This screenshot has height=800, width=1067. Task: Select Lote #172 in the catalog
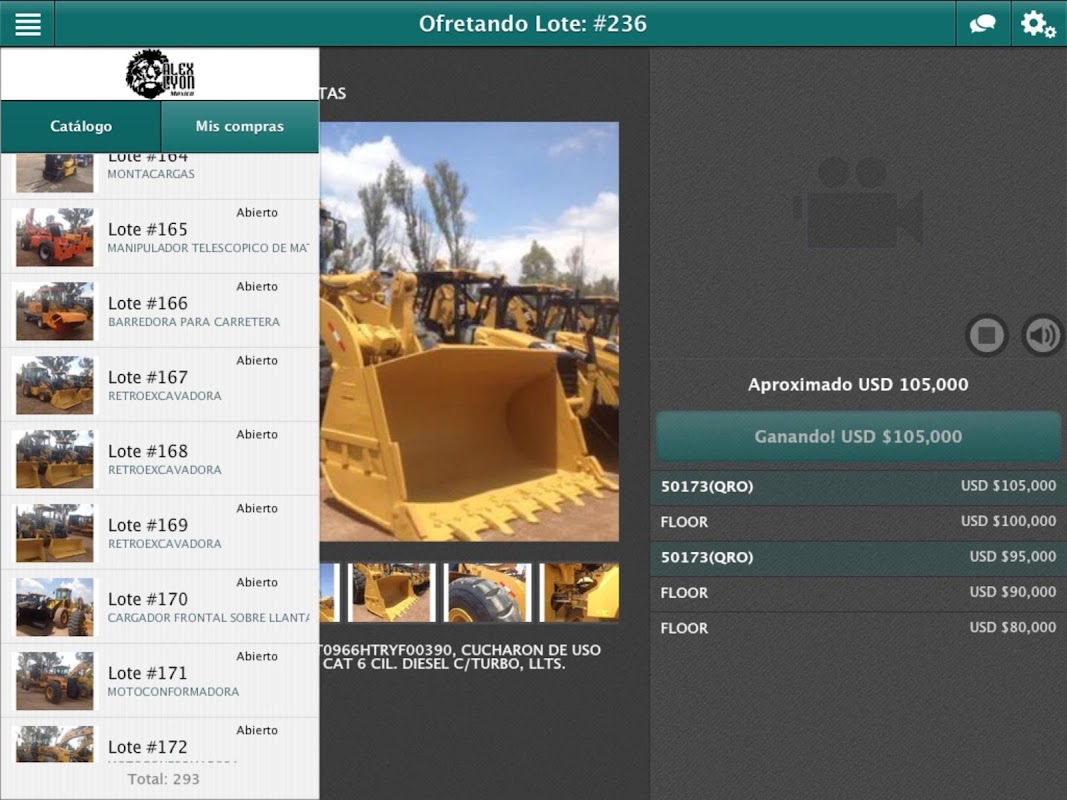pyautogui.click(x=160, y=740)
